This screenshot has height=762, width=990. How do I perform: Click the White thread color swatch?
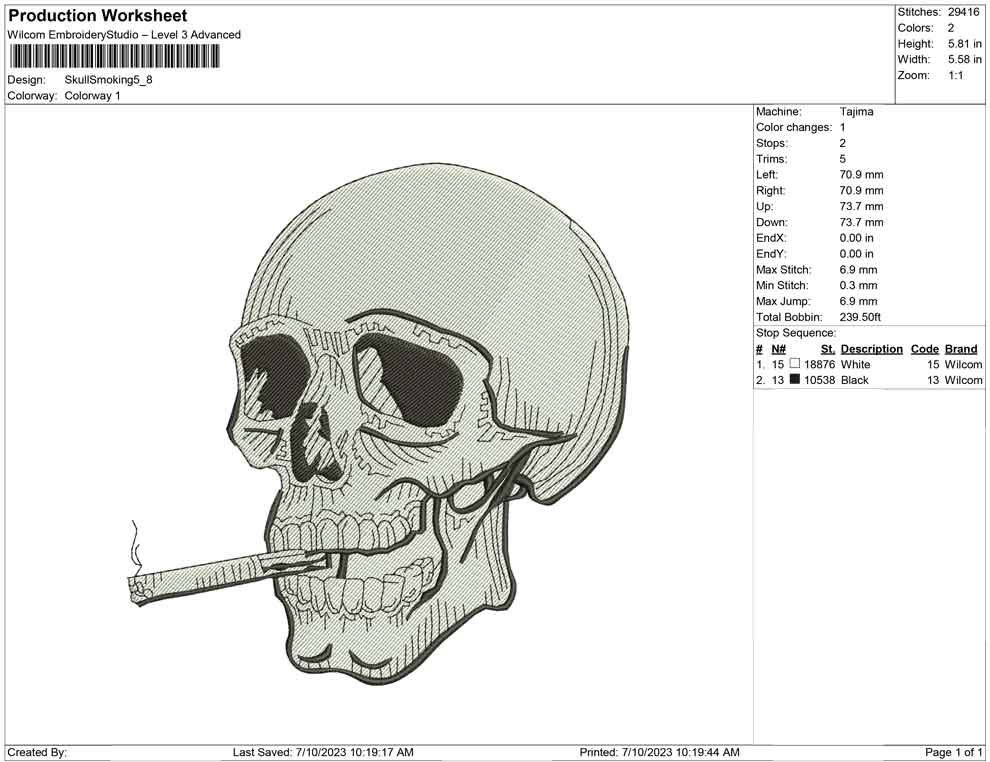796,364
